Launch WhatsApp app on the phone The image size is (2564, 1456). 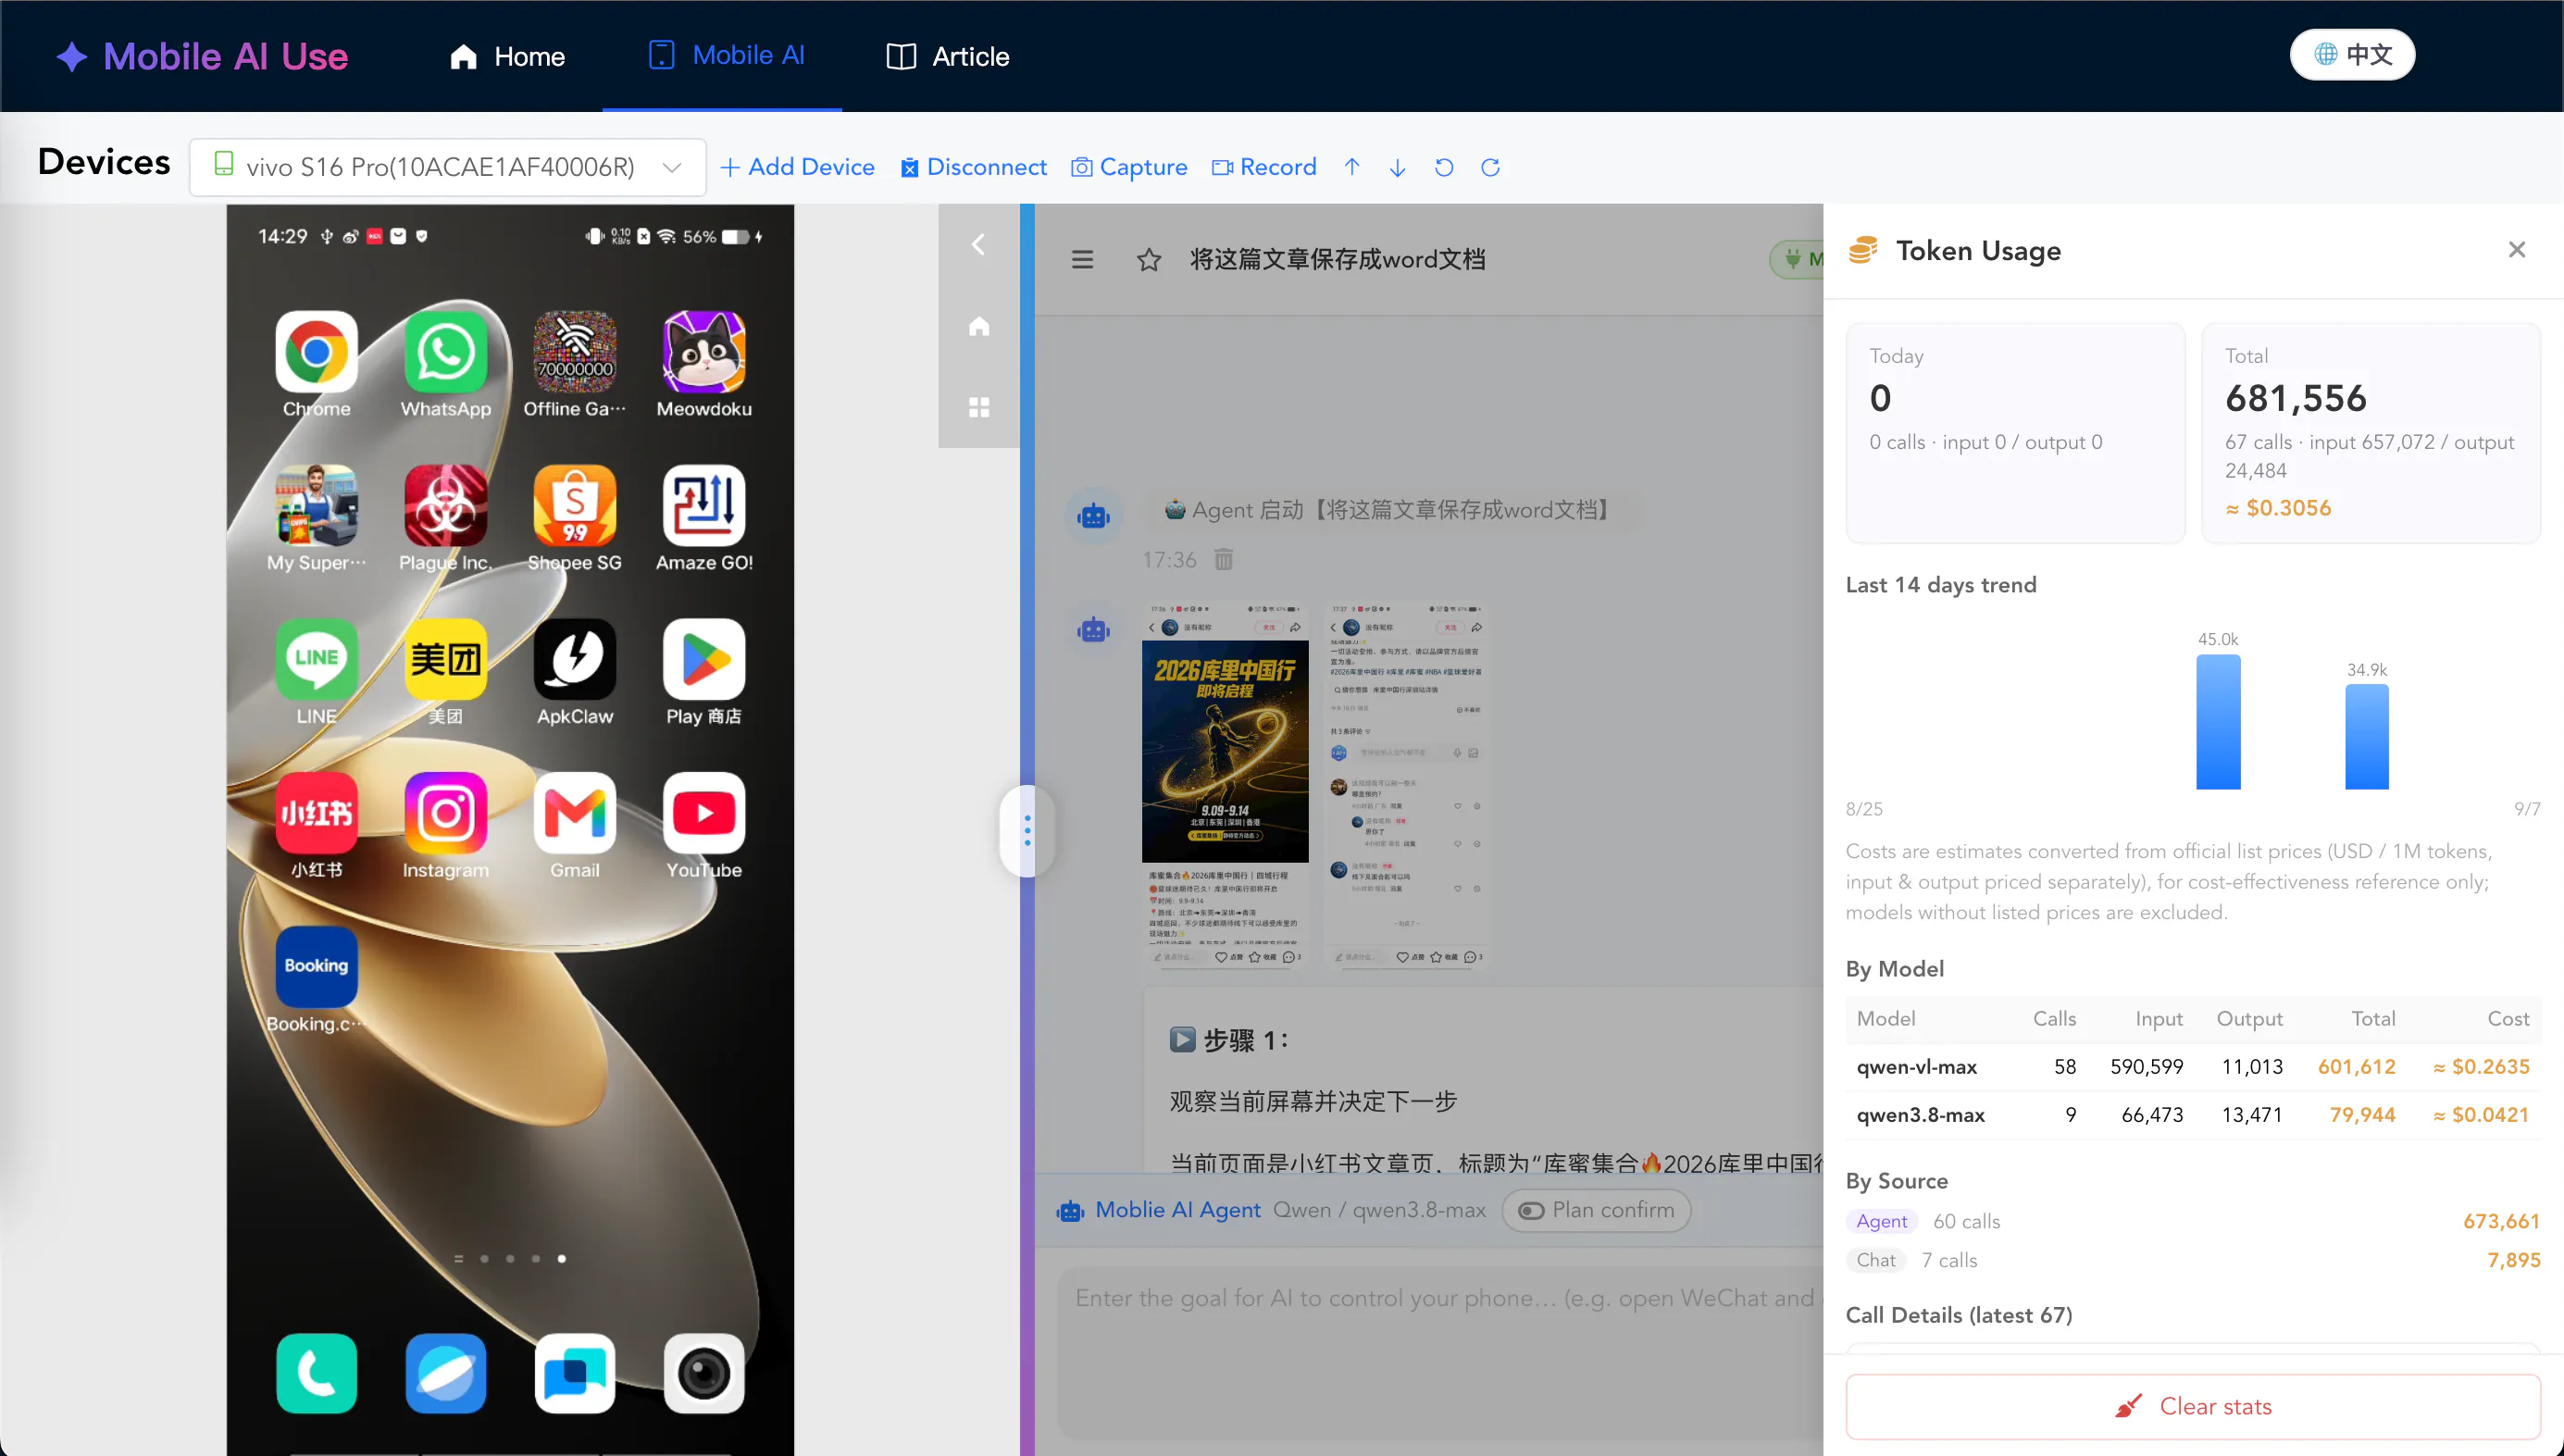click(x=446, y=352)
